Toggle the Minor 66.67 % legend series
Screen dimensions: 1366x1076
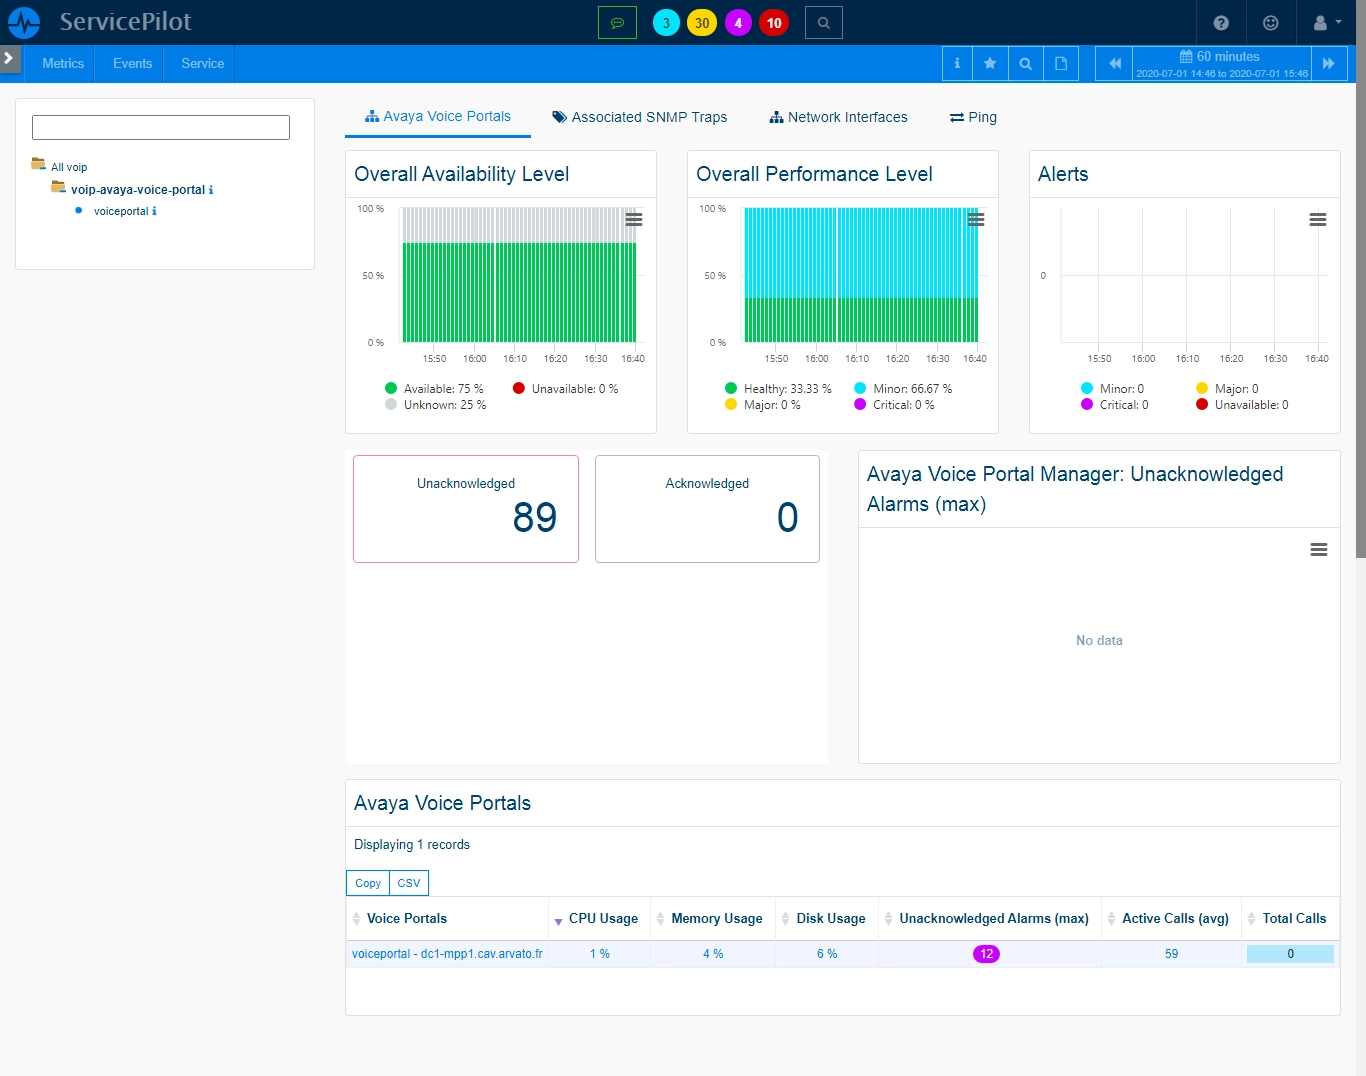[903, 389]
